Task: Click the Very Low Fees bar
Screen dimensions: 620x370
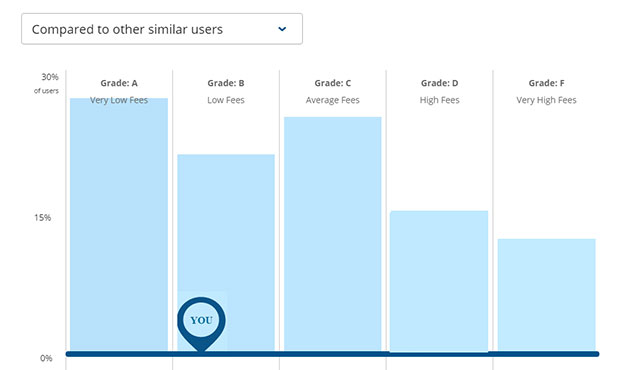Action: [x=119, y=224]
